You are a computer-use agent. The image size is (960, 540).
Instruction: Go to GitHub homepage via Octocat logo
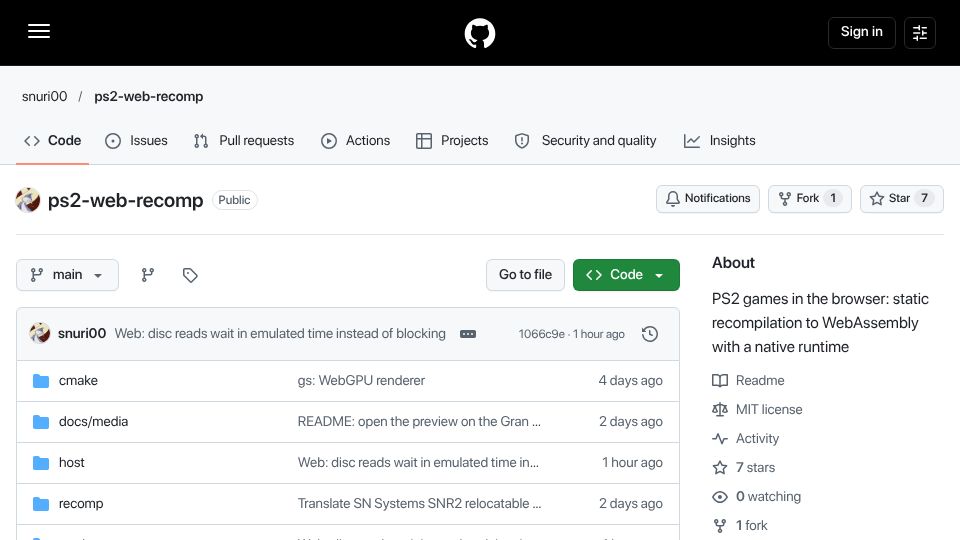(x=479, y=33)
